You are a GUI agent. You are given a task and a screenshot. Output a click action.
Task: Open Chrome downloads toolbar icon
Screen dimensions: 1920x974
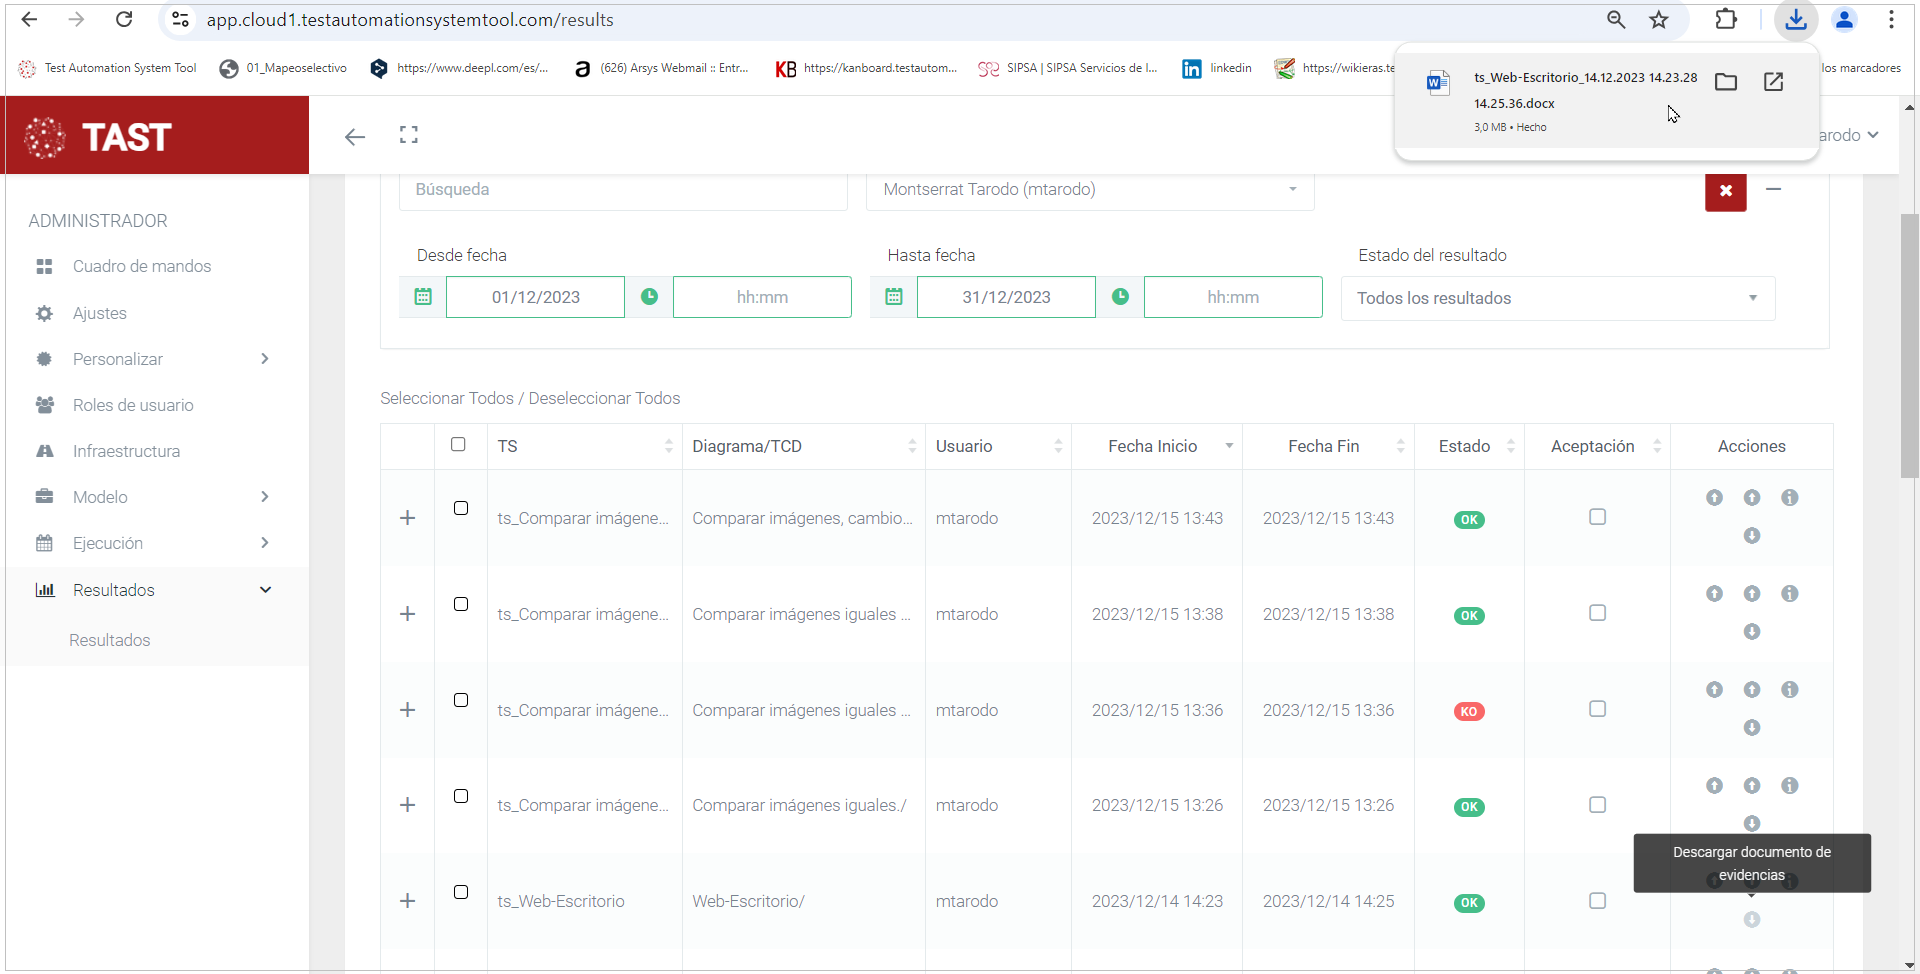pyautogui.click(x=1796, y=20)
